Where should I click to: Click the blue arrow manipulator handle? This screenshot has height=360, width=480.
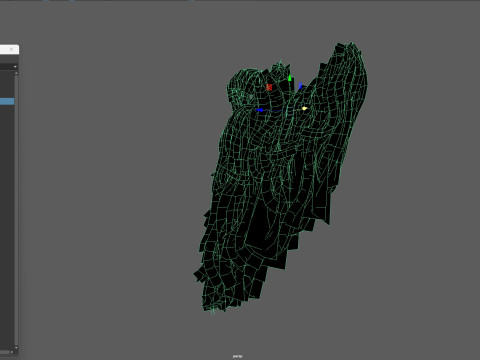click(x=259, y=110)
